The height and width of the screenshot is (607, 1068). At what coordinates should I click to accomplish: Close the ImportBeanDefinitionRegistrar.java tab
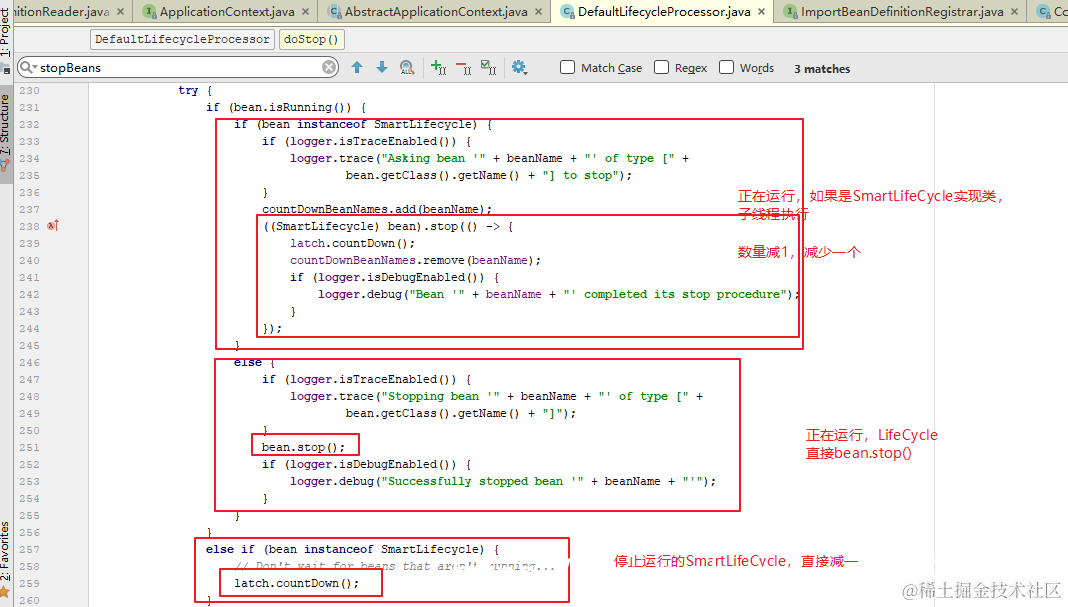pos(1014,12)
